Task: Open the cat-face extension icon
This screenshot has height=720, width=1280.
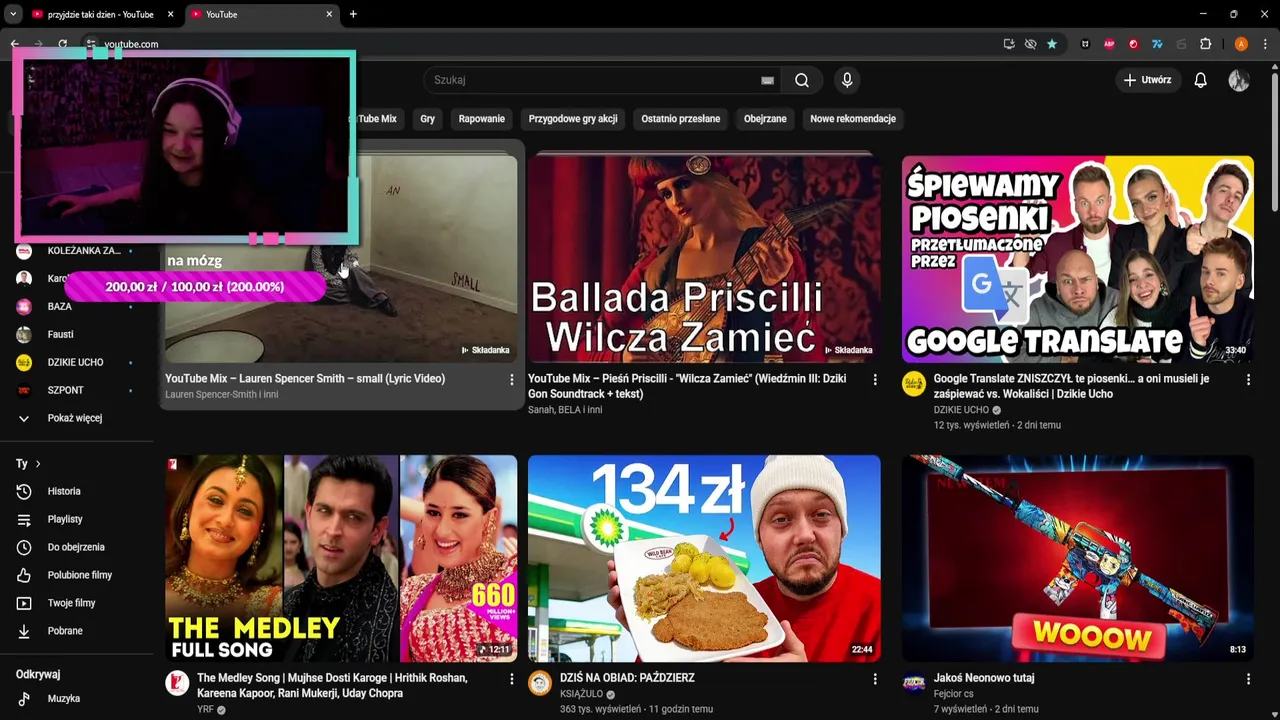Action: coord(1085,44)
